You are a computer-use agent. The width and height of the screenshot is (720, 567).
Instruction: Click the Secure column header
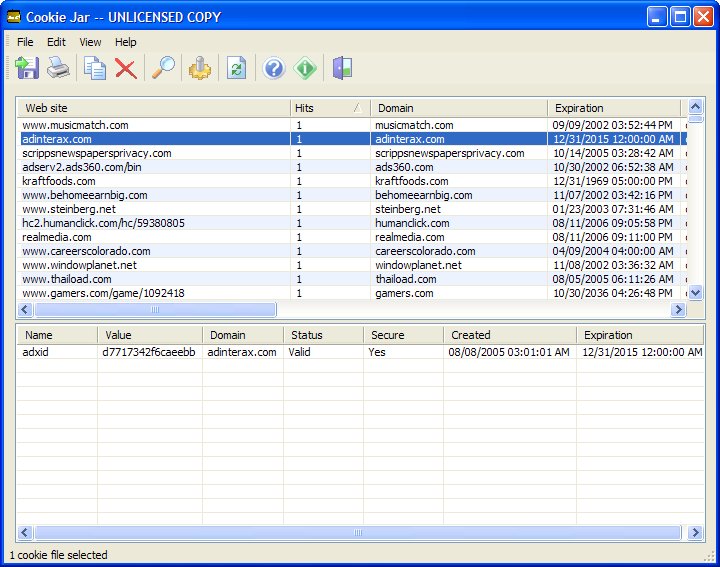404,335
